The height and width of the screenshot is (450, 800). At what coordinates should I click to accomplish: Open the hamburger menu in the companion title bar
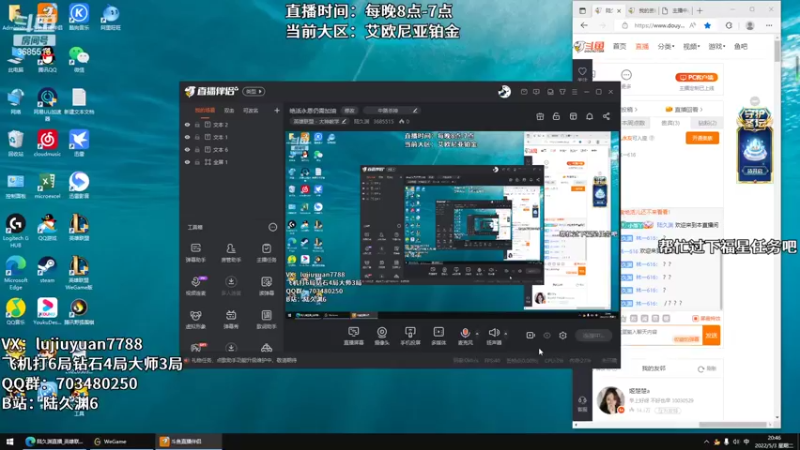[574, 92]
